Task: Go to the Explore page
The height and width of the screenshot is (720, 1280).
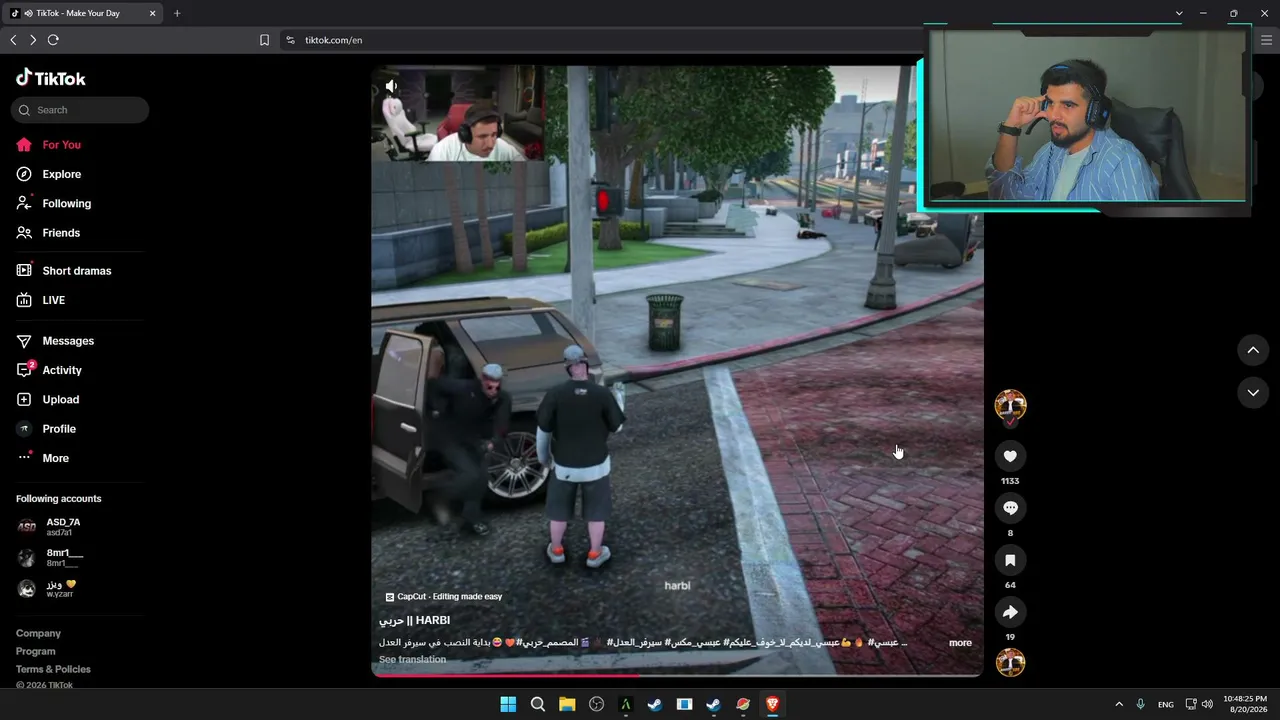Action: click(x=48, y=174)
